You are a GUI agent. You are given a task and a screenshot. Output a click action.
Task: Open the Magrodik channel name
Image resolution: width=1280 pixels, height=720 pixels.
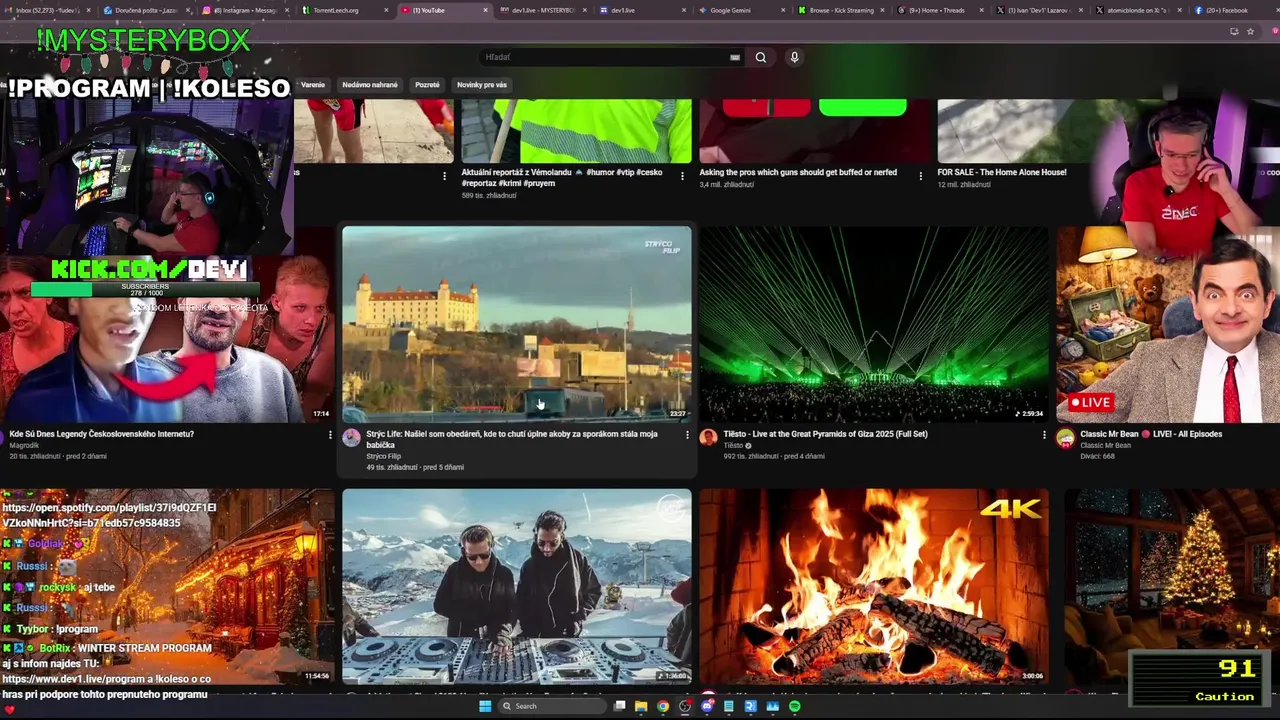[24, 445]
